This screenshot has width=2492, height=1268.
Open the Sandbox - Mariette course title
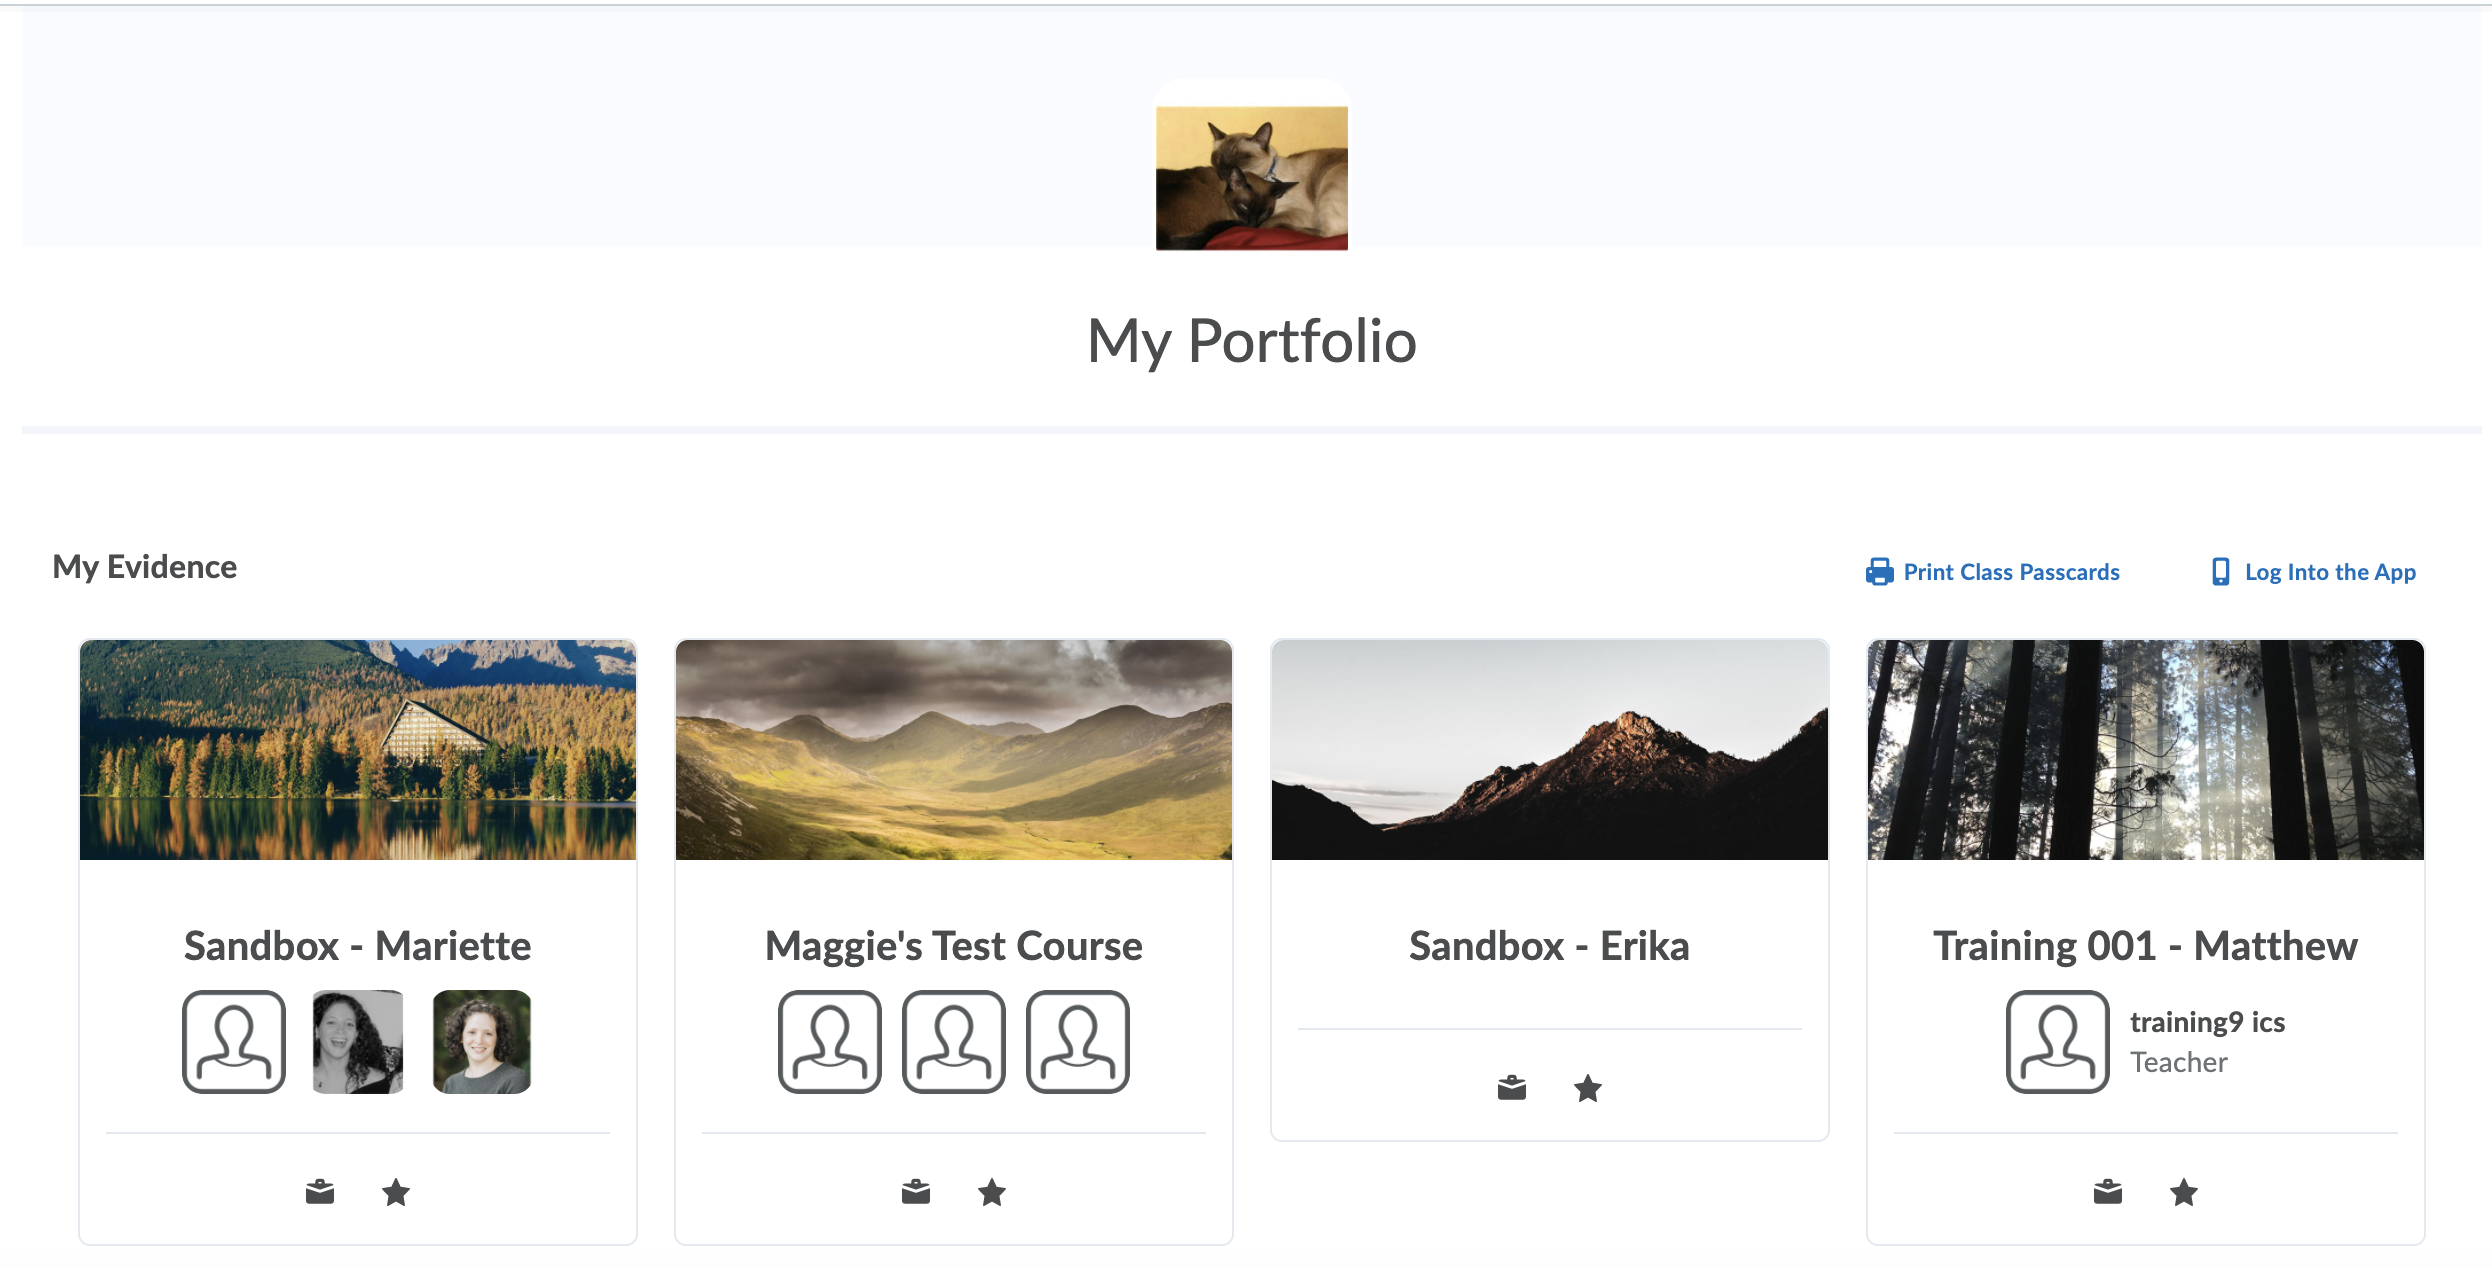357,946
